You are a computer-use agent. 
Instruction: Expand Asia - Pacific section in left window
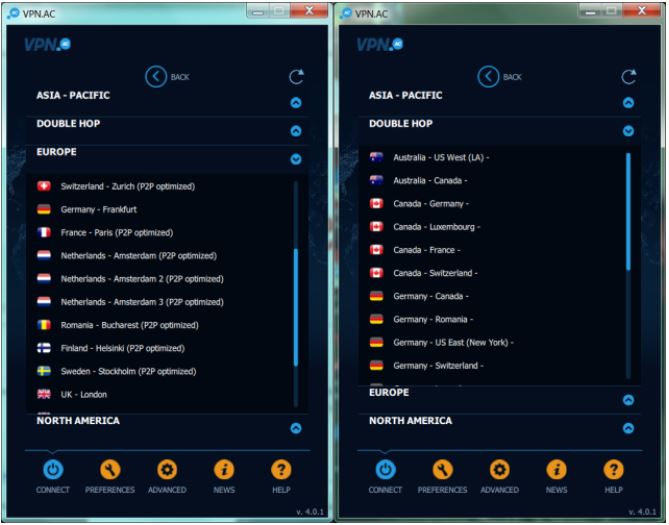[296, 102]
